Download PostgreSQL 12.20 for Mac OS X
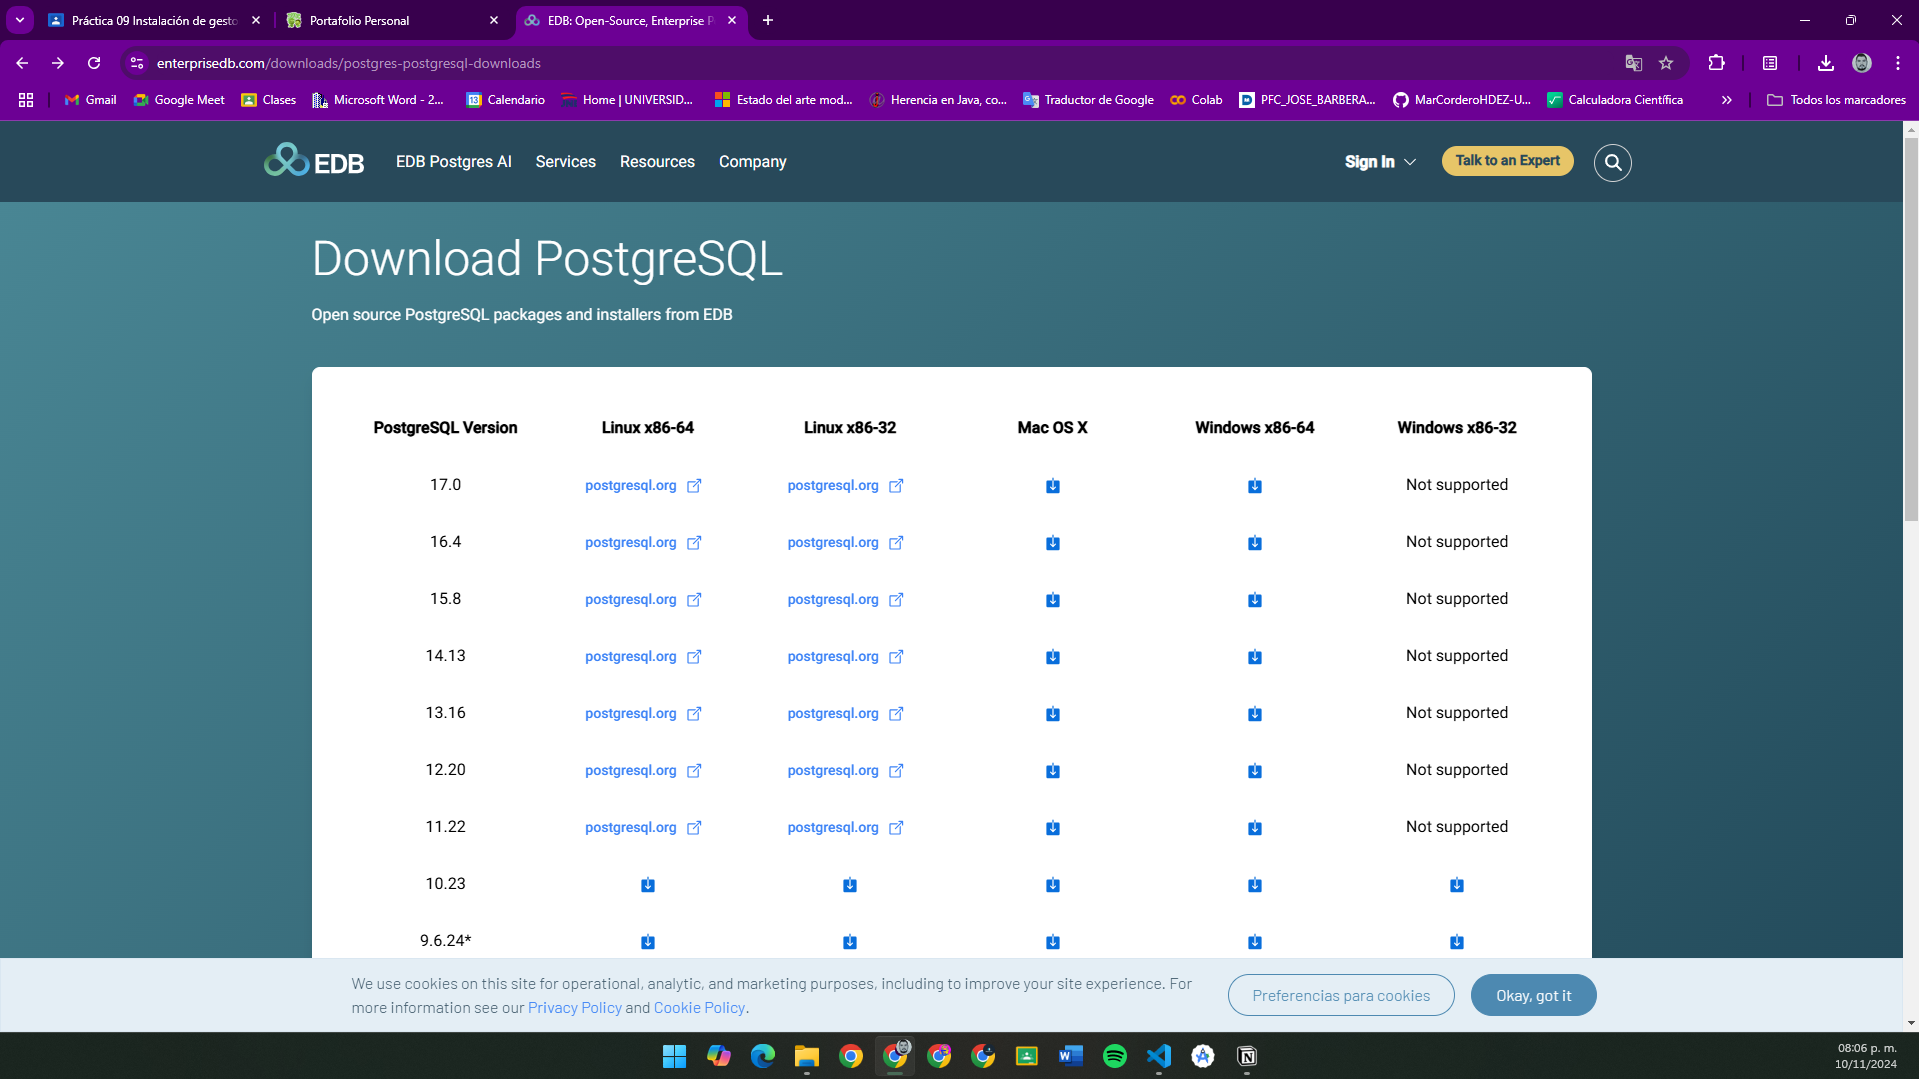The height and width of the screenshot is (1079, 1919). (x=1053, y=771)
